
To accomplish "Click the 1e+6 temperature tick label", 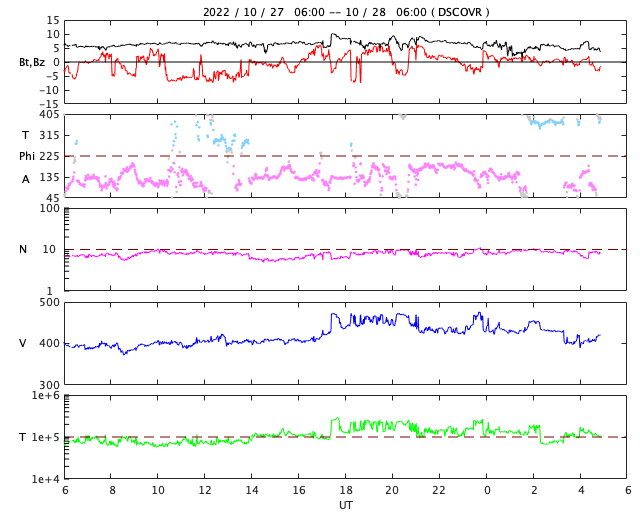I will 46,395.
